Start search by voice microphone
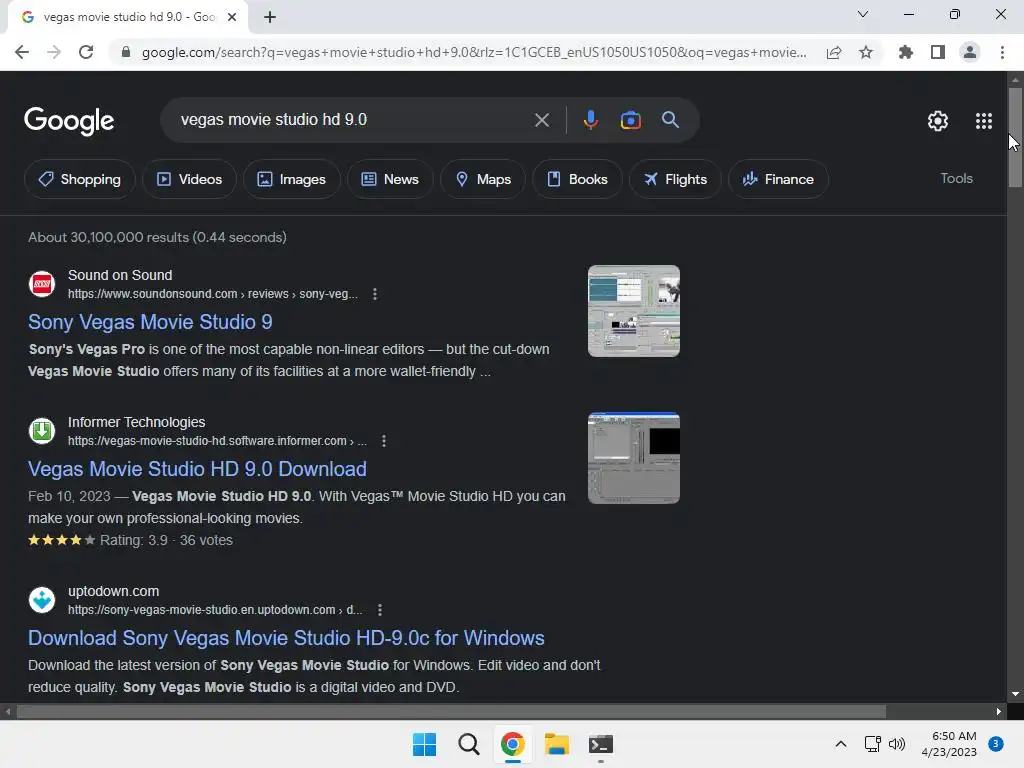Screen dimensions: 1024x768 tap(590, 120)
